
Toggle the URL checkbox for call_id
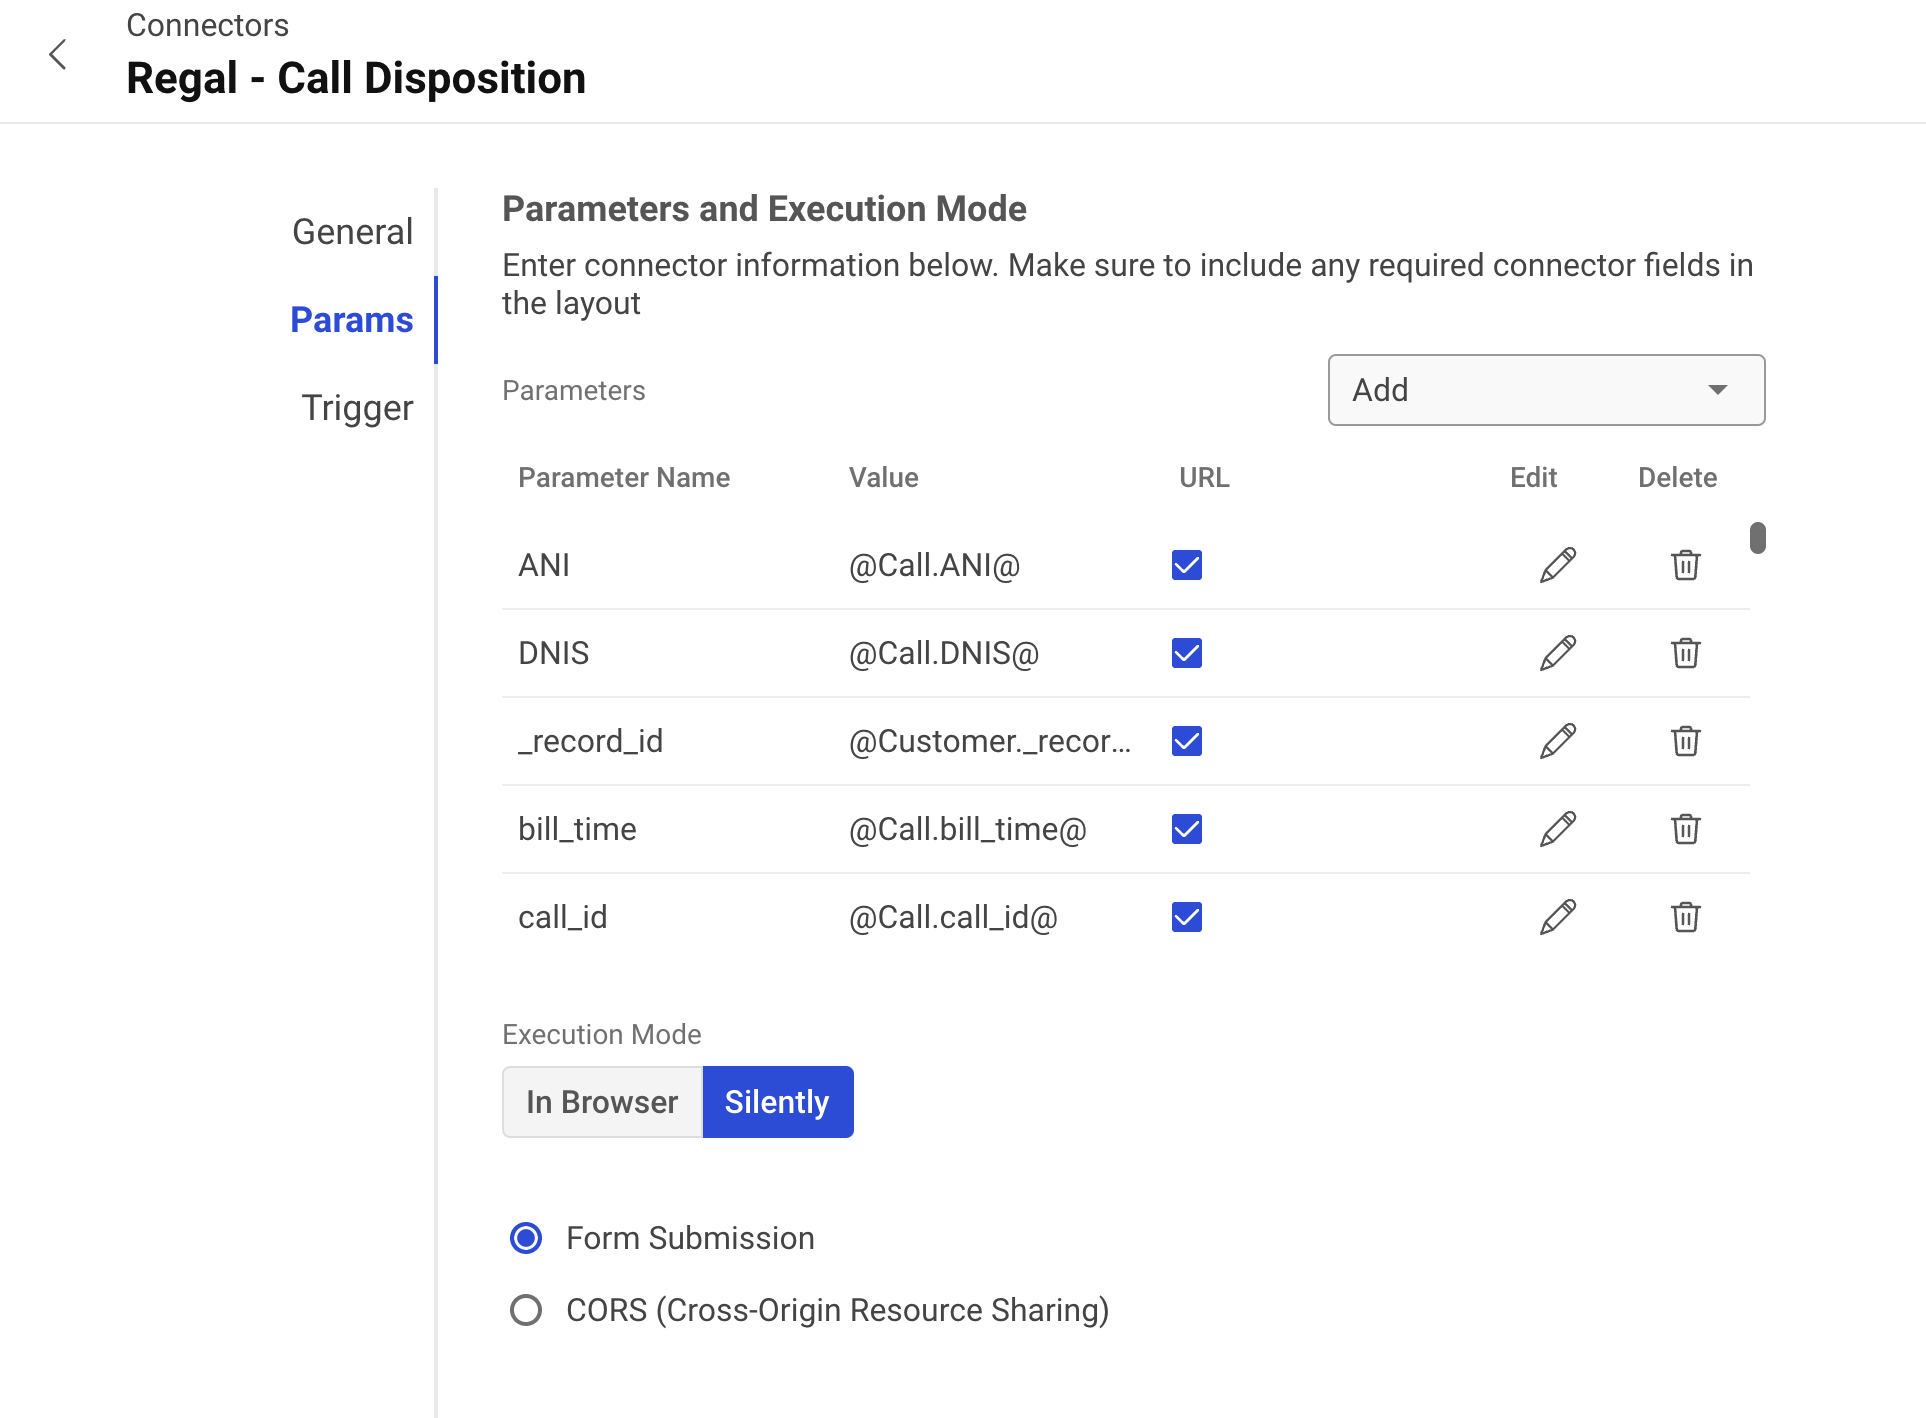[x=1186, y=917]
